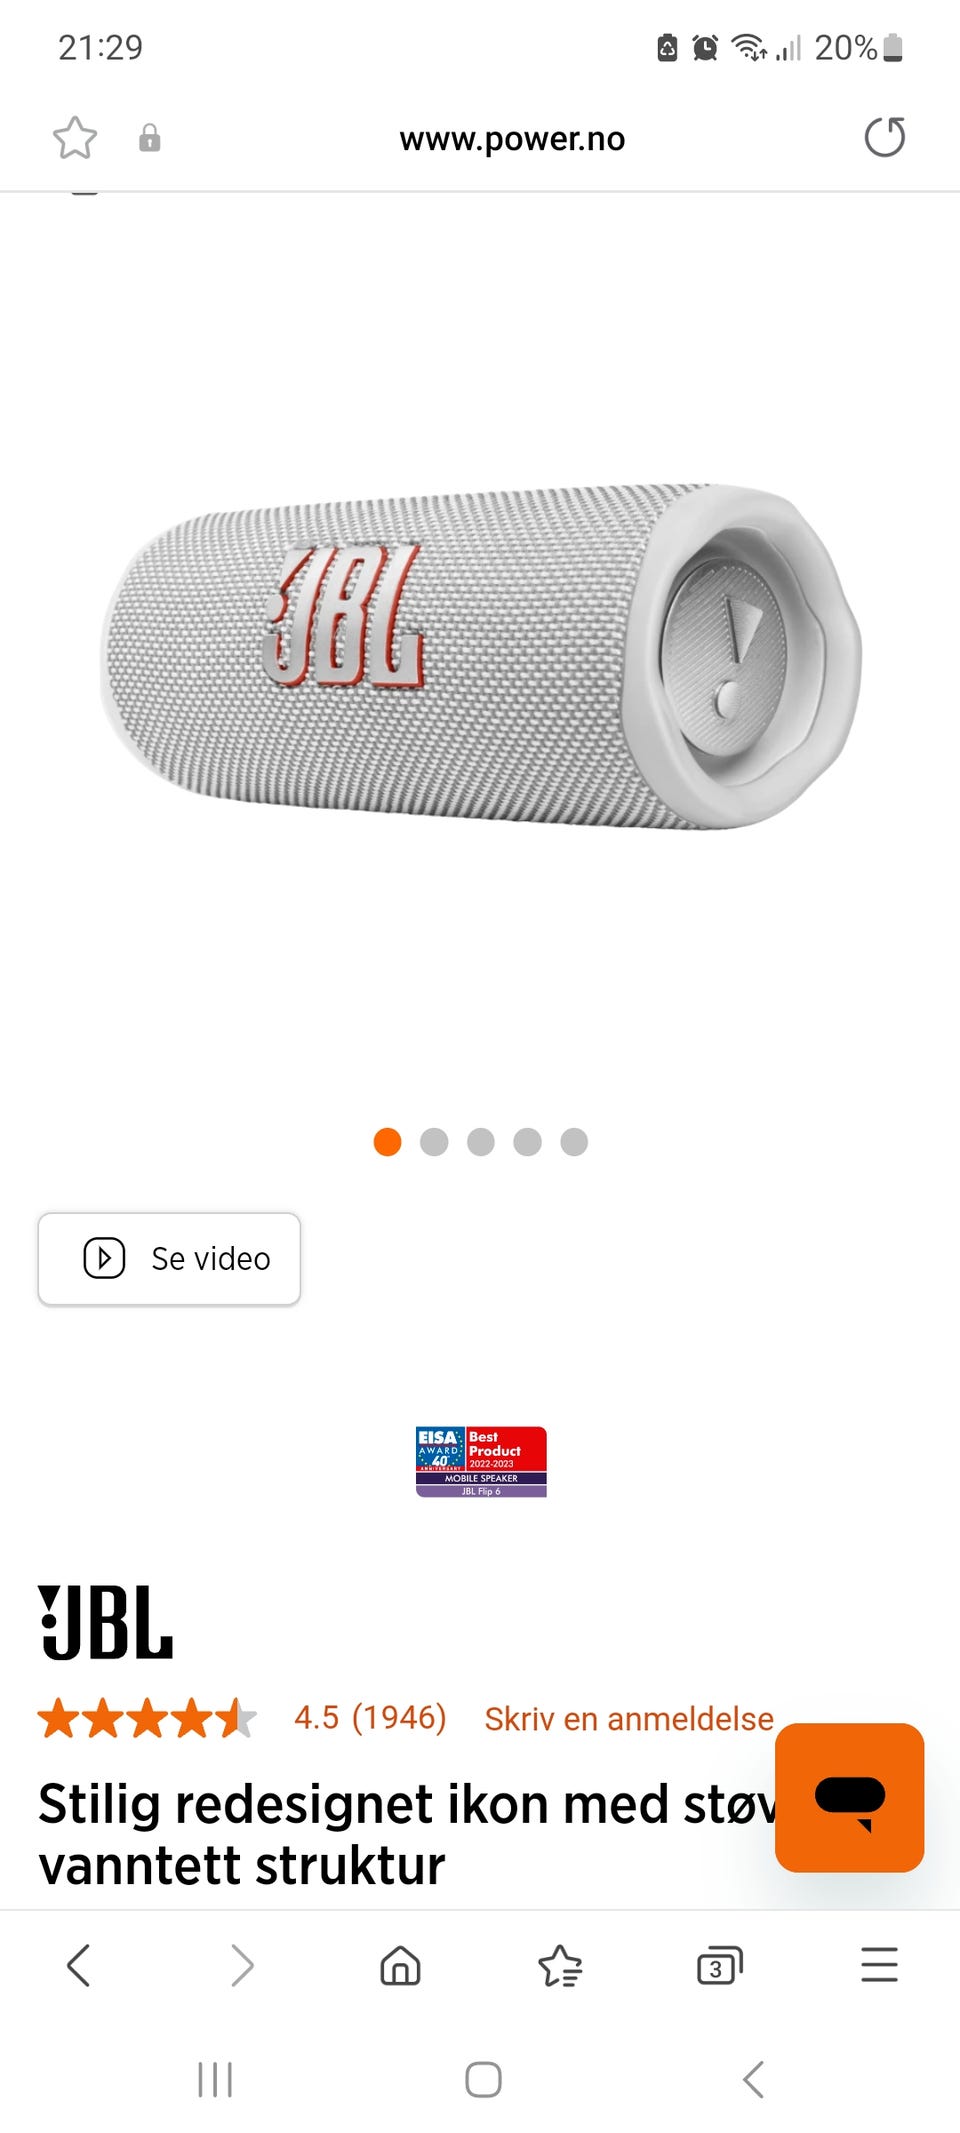Screen dimensions: 960x2133
Task: Reload the page with the refresh icon
Action: pos(884,138)
